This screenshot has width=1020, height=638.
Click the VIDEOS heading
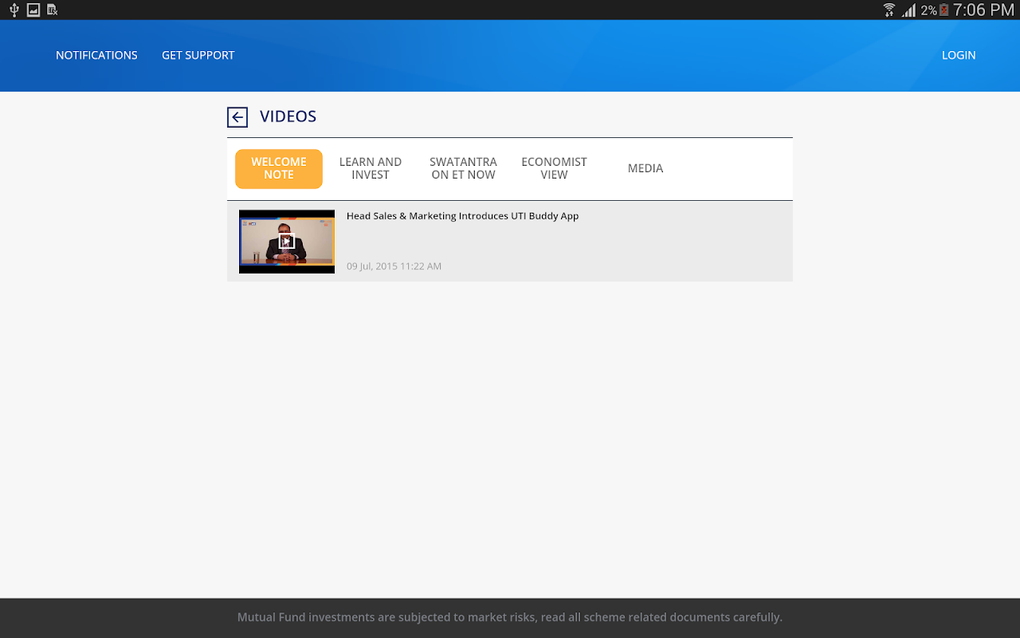288,116
